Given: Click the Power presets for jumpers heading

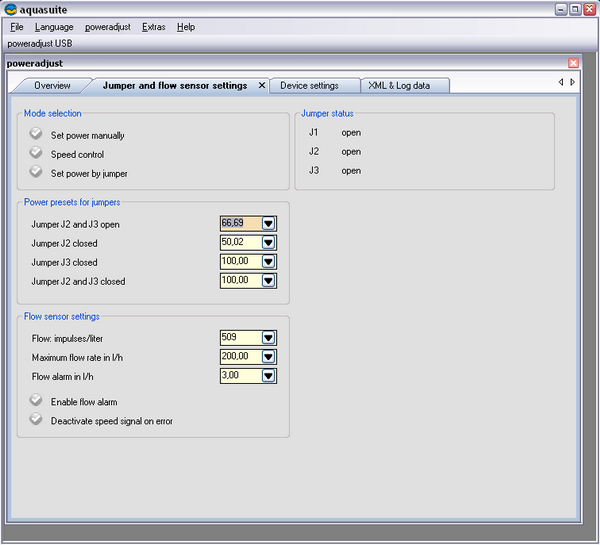Looking at the screenshot, I should [x=72, y=202].
